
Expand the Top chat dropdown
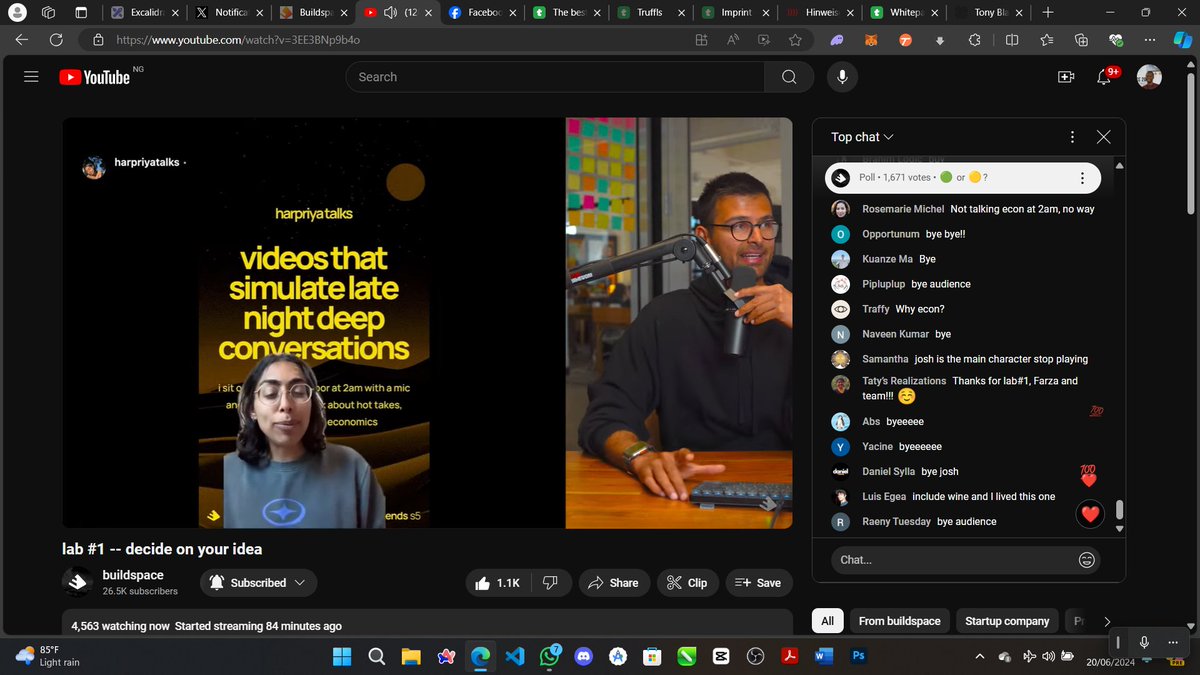(862, 137)
